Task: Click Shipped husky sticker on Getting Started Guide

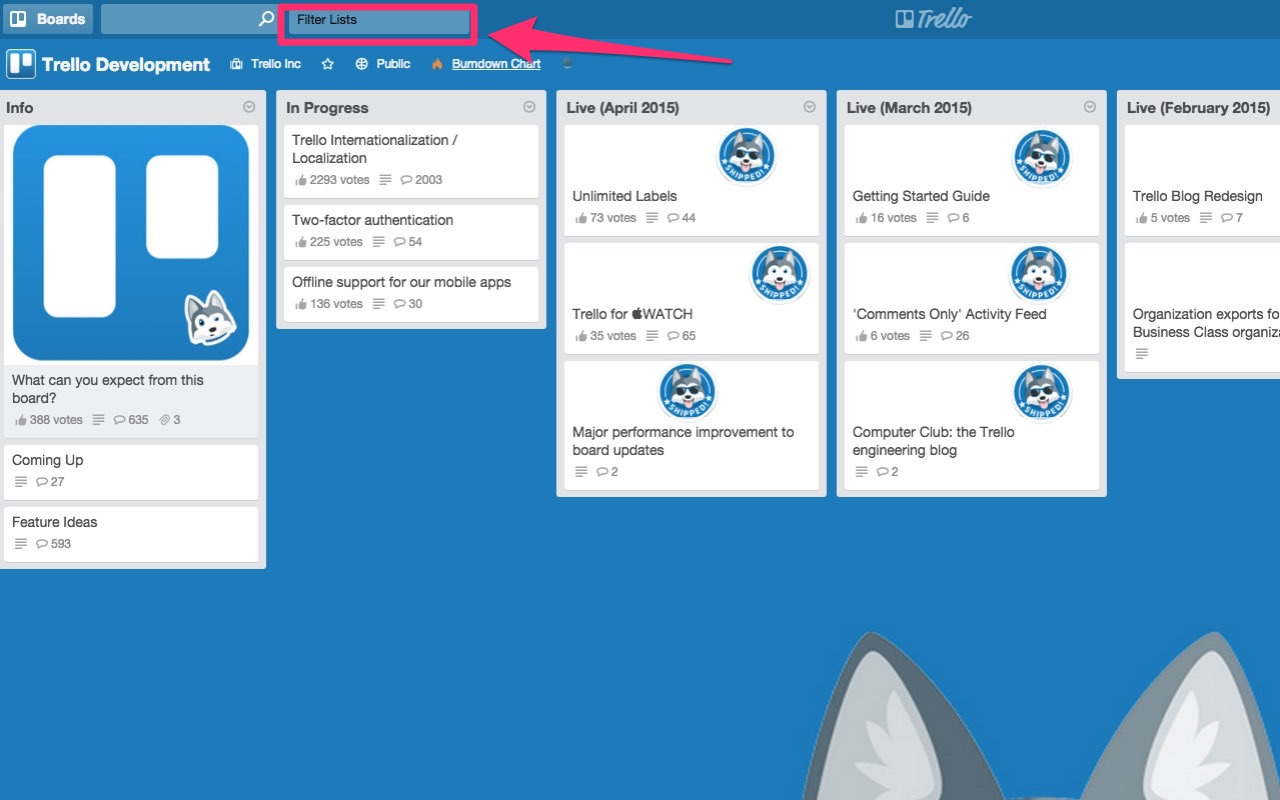Action: pyautogui.click(x=1042, y=158)
